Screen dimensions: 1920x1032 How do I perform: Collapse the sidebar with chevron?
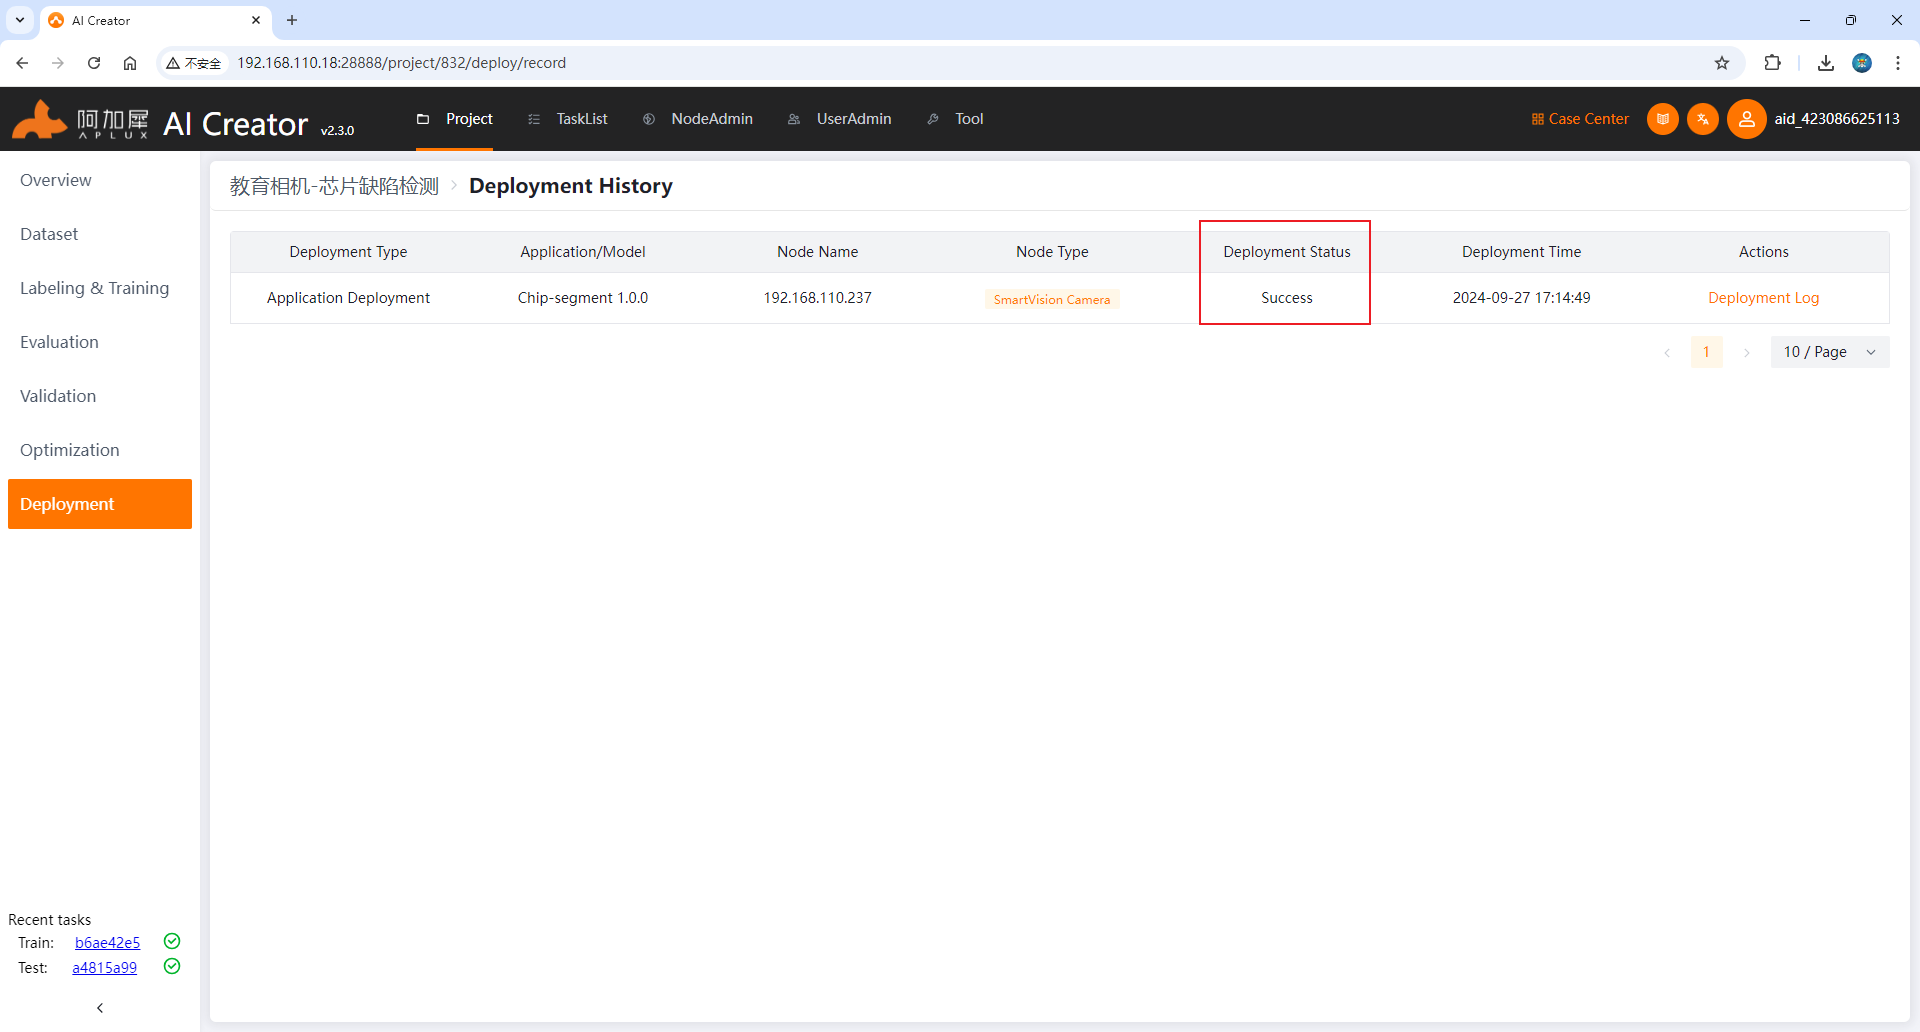[x=100, y=1008]
